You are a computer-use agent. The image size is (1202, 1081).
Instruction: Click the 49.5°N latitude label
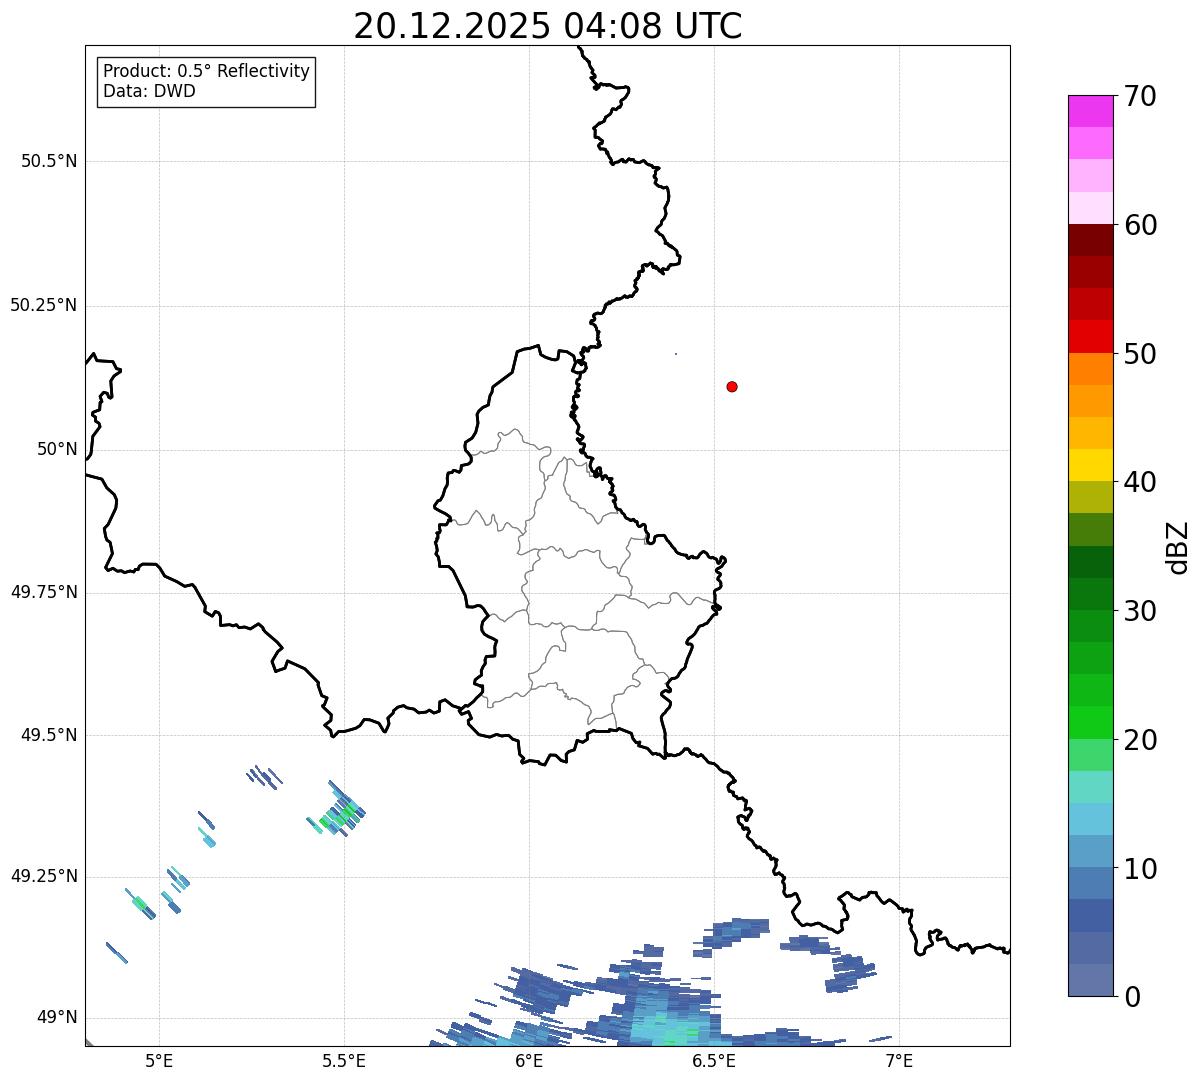coord(49,735)
